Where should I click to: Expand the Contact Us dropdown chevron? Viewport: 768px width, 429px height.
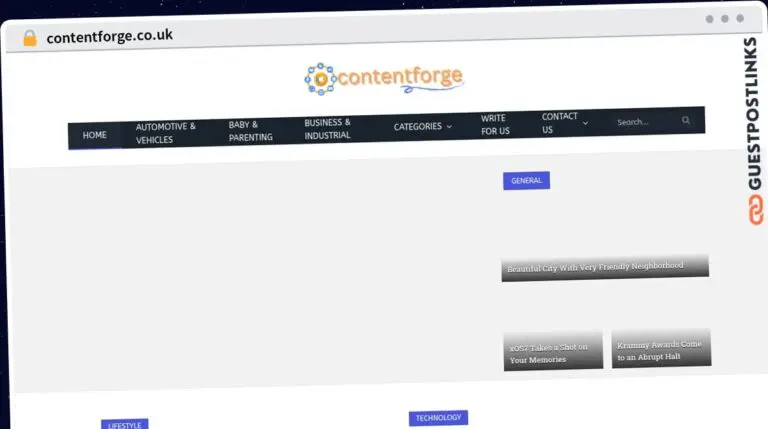585,123
